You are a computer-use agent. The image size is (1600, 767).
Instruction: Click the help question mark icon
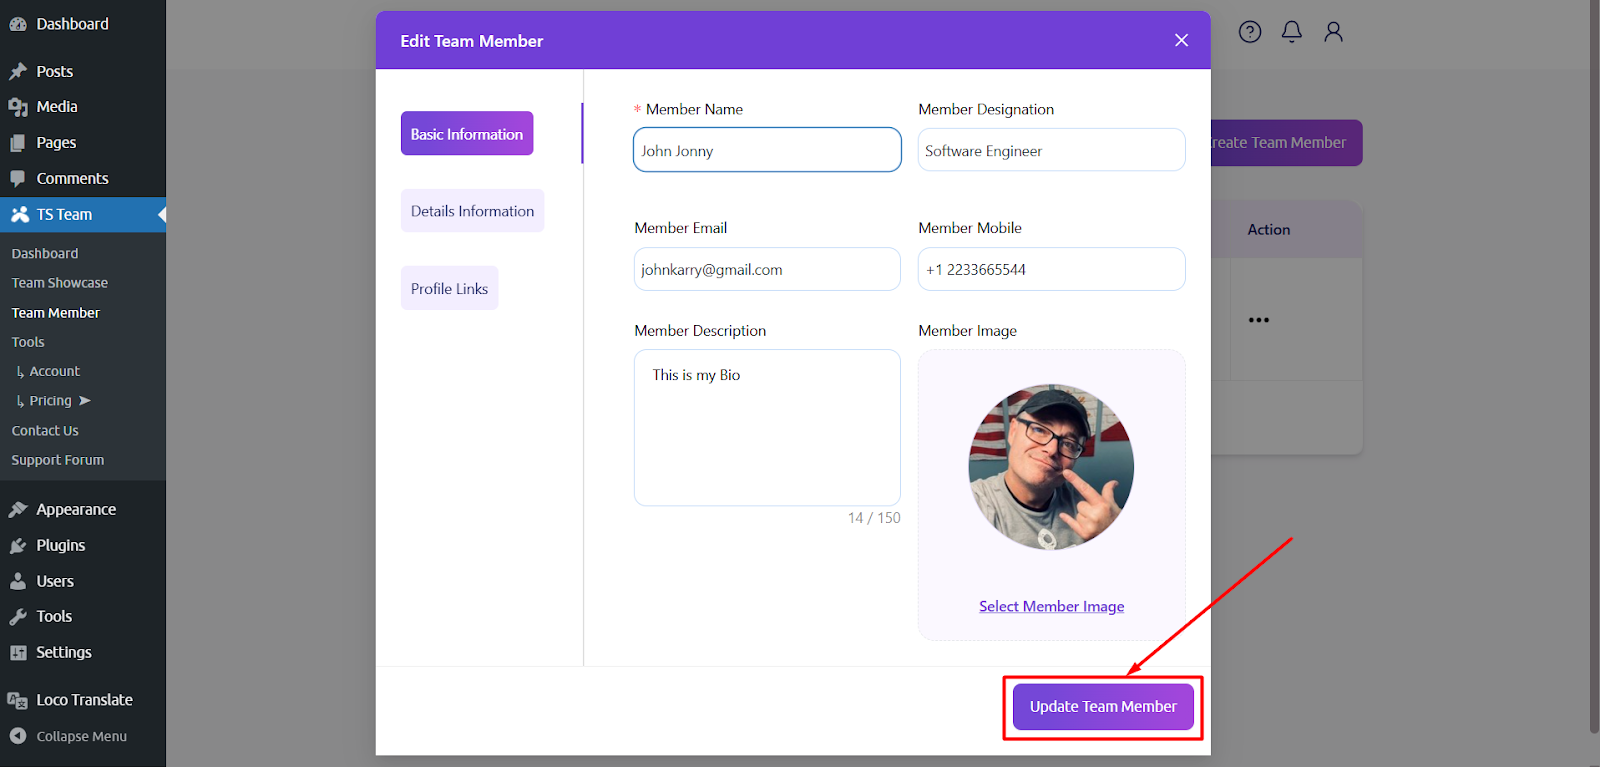[x=1250, y=32]
